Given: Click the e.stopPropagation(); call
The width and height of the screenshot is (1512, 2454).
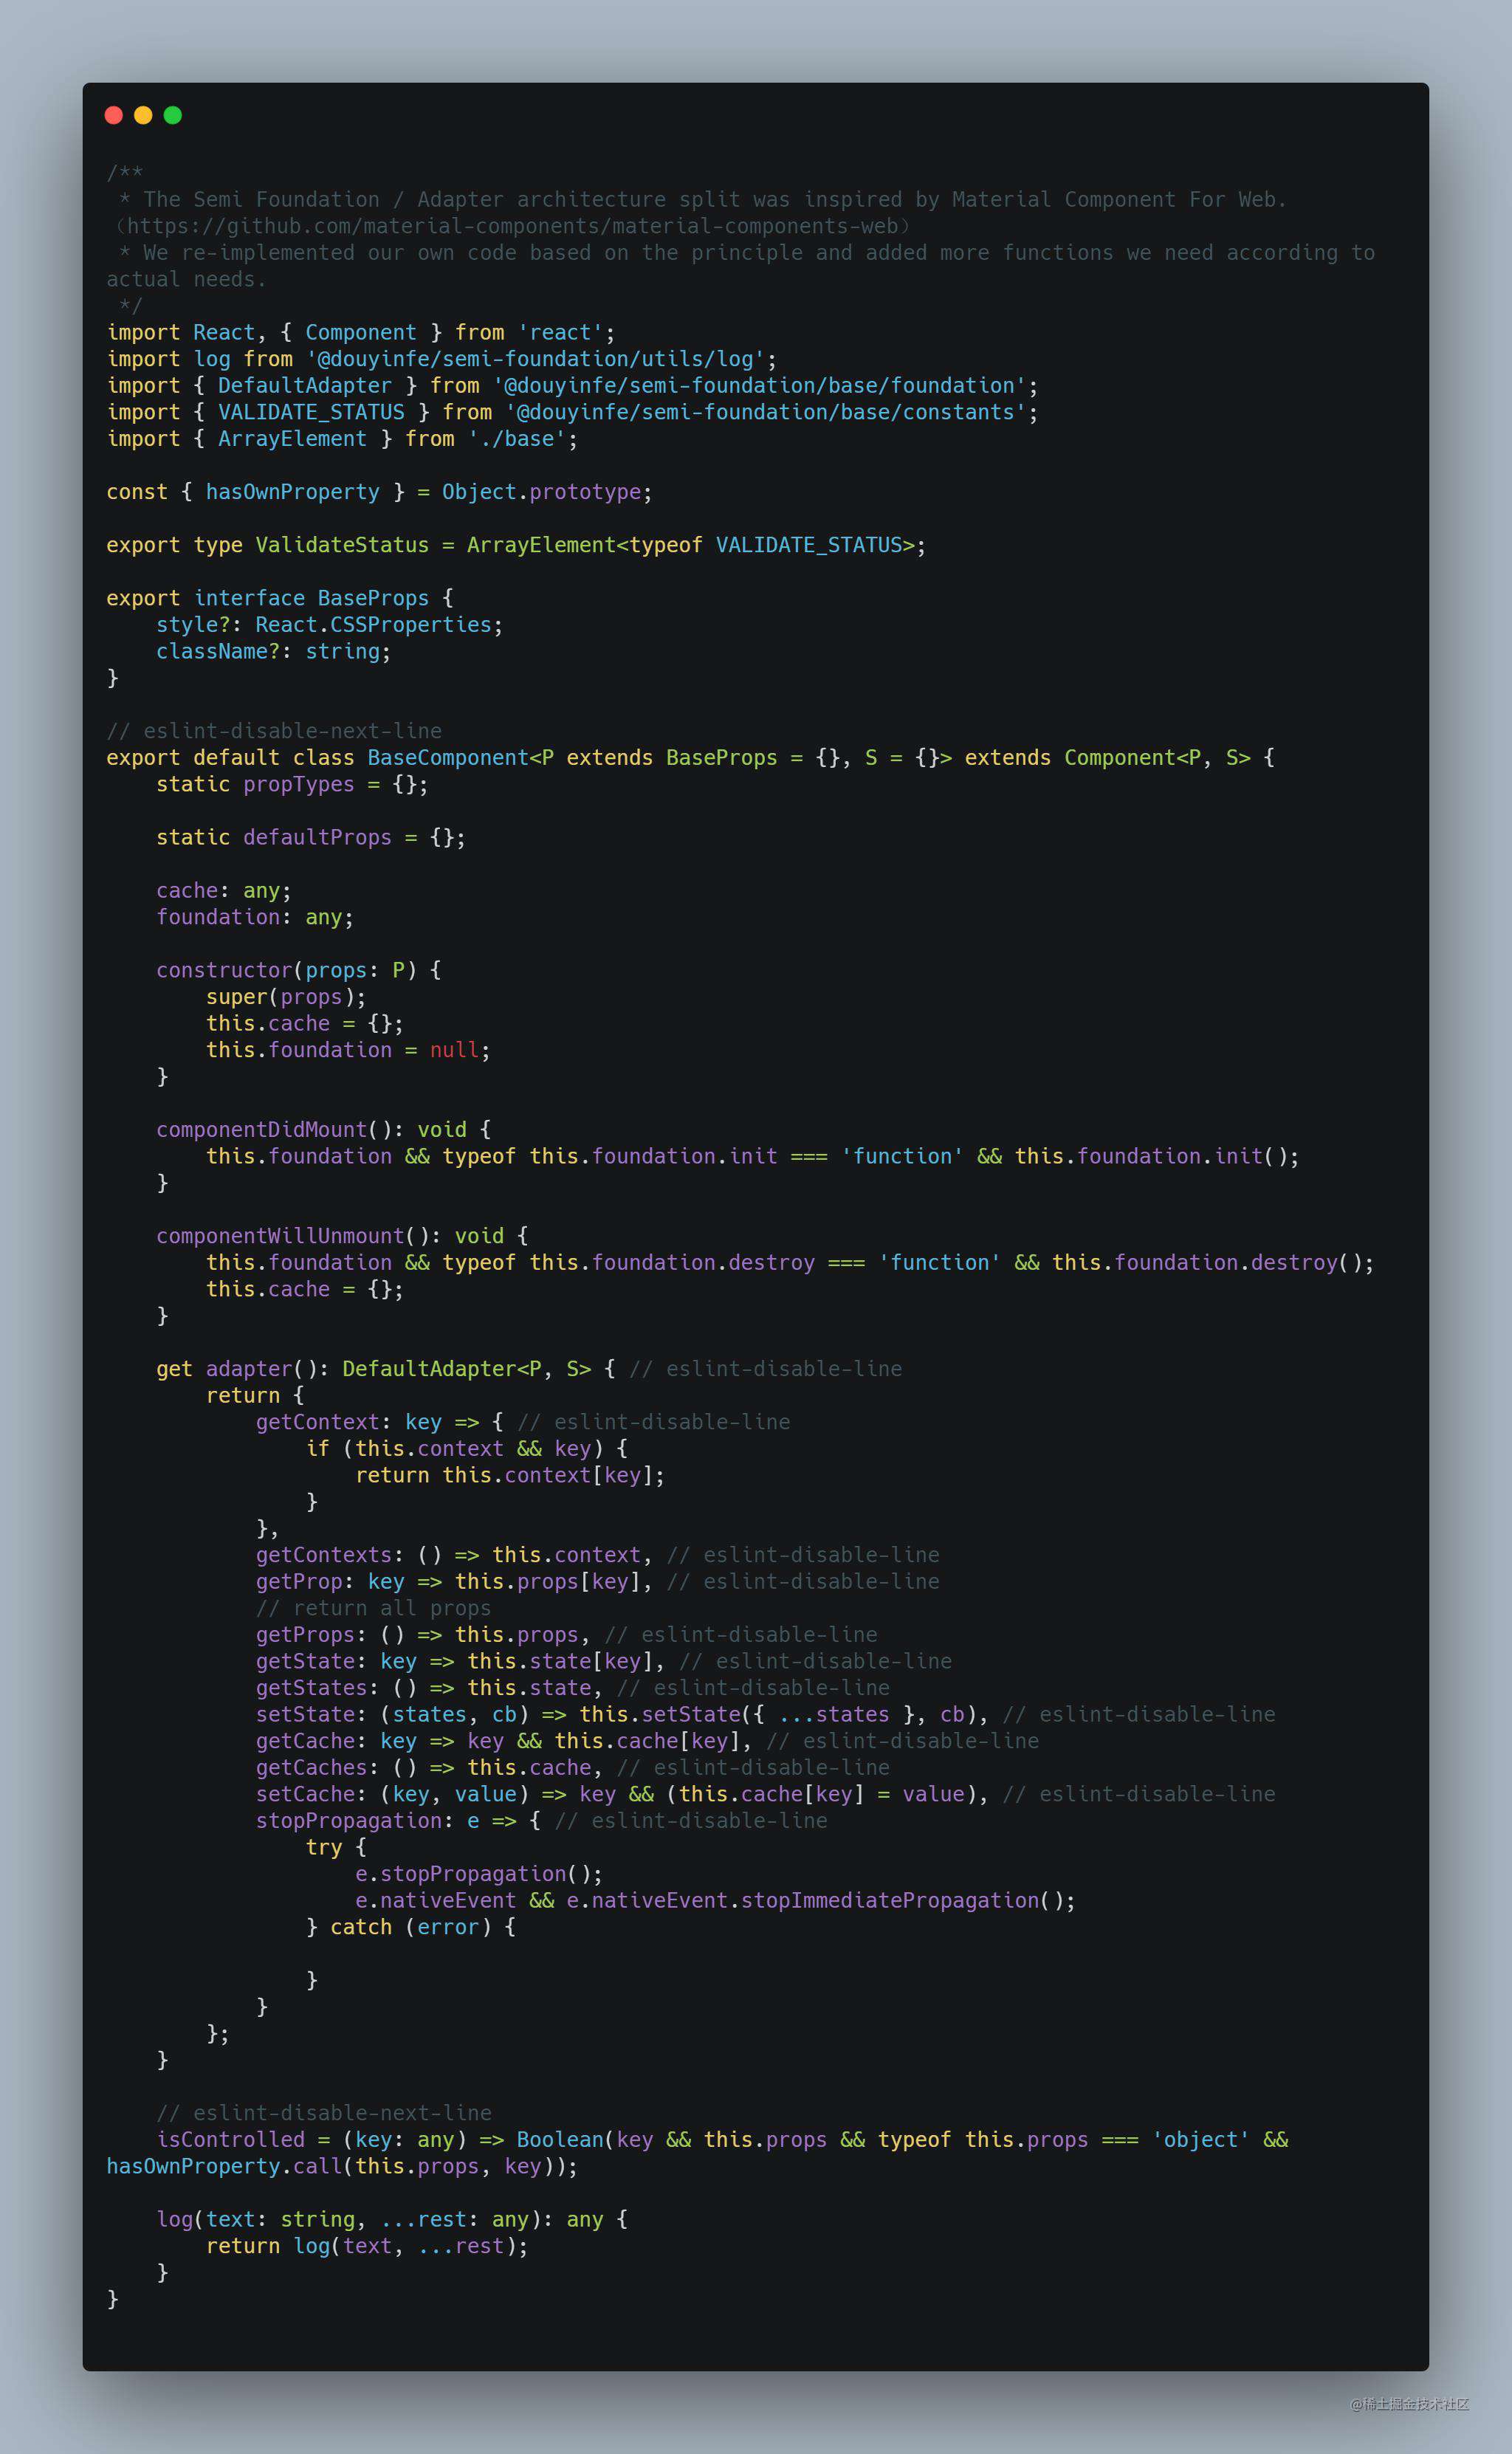Looking at the screenshot, I should point(478,1874).
